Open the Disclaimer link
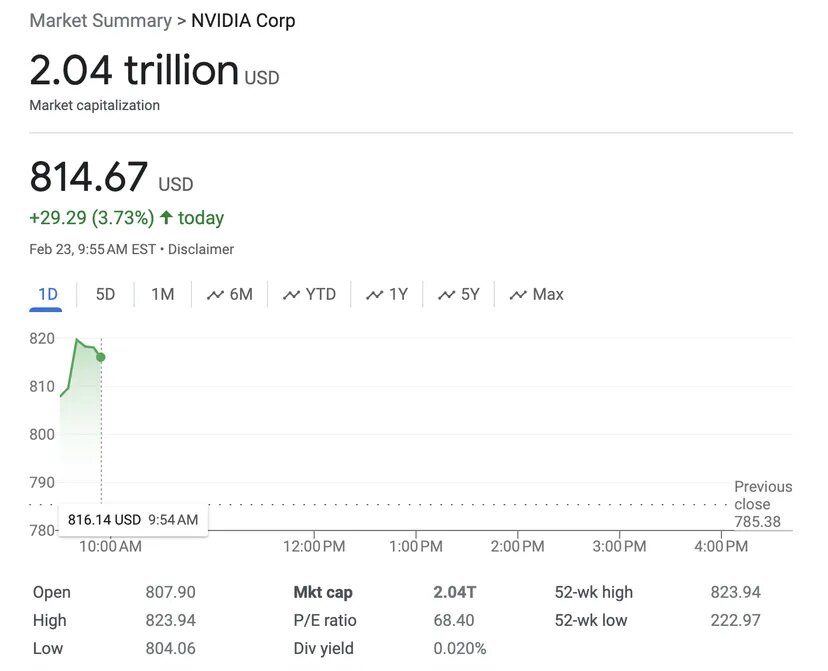 (x=201, y=249)
